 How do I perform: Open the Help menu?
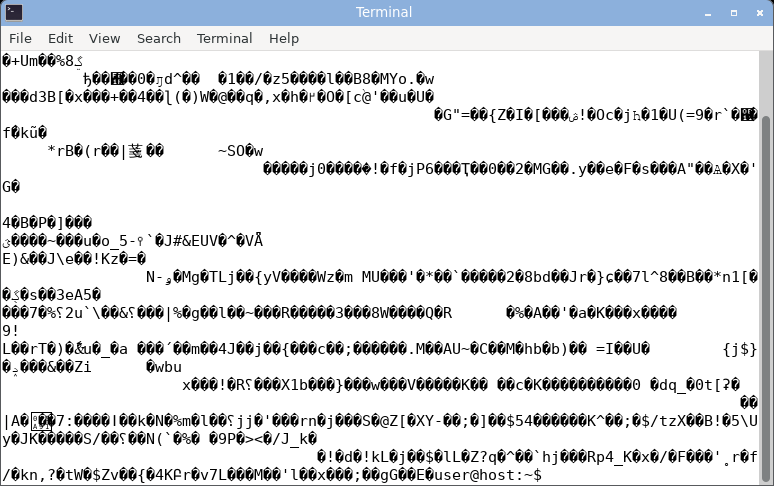pos(284,38)
